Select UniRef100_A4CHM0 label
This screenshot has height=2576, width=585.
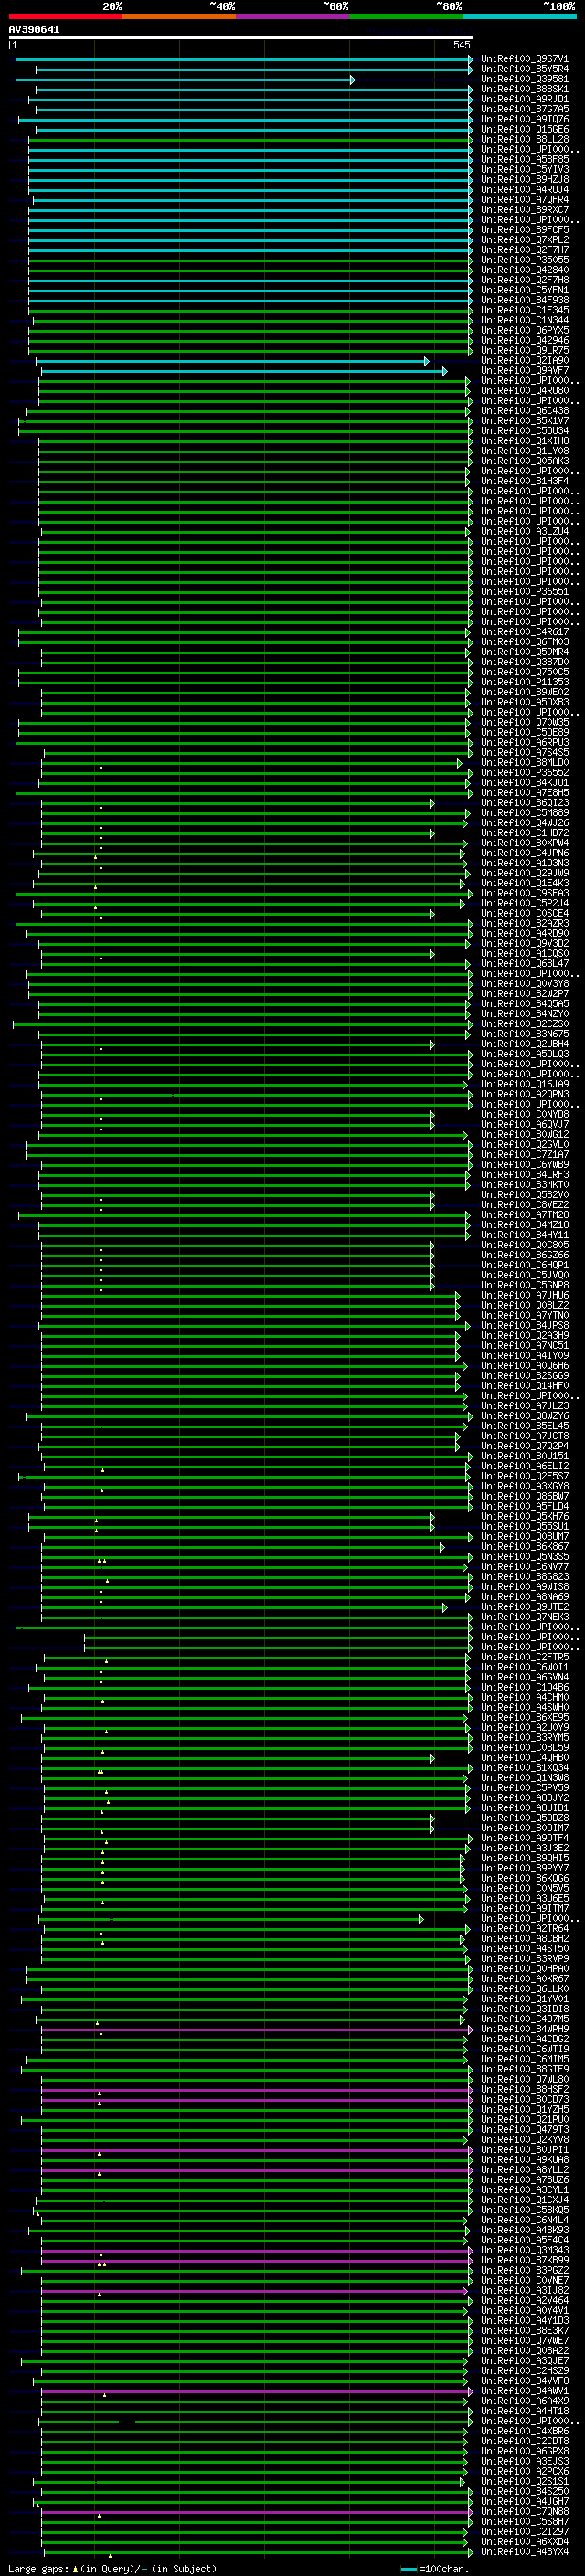(x=524, y=1697)
